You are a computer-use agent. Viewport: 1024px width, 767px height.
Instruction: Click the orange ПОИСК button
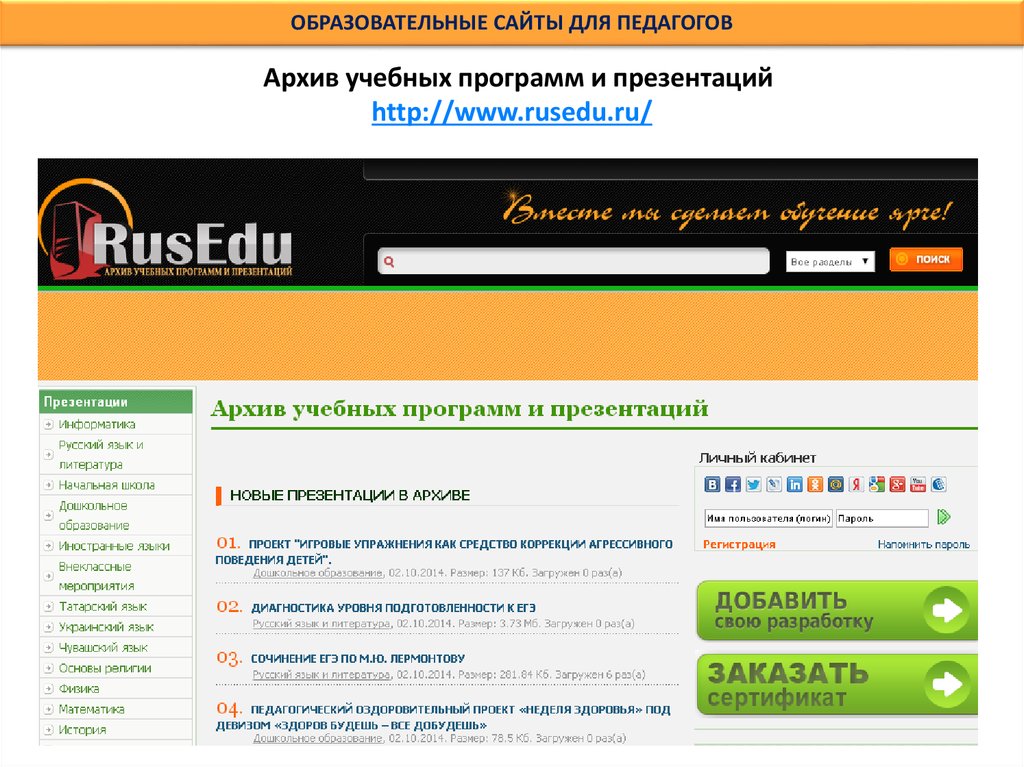pyautogui.click(x=926, y=259)
